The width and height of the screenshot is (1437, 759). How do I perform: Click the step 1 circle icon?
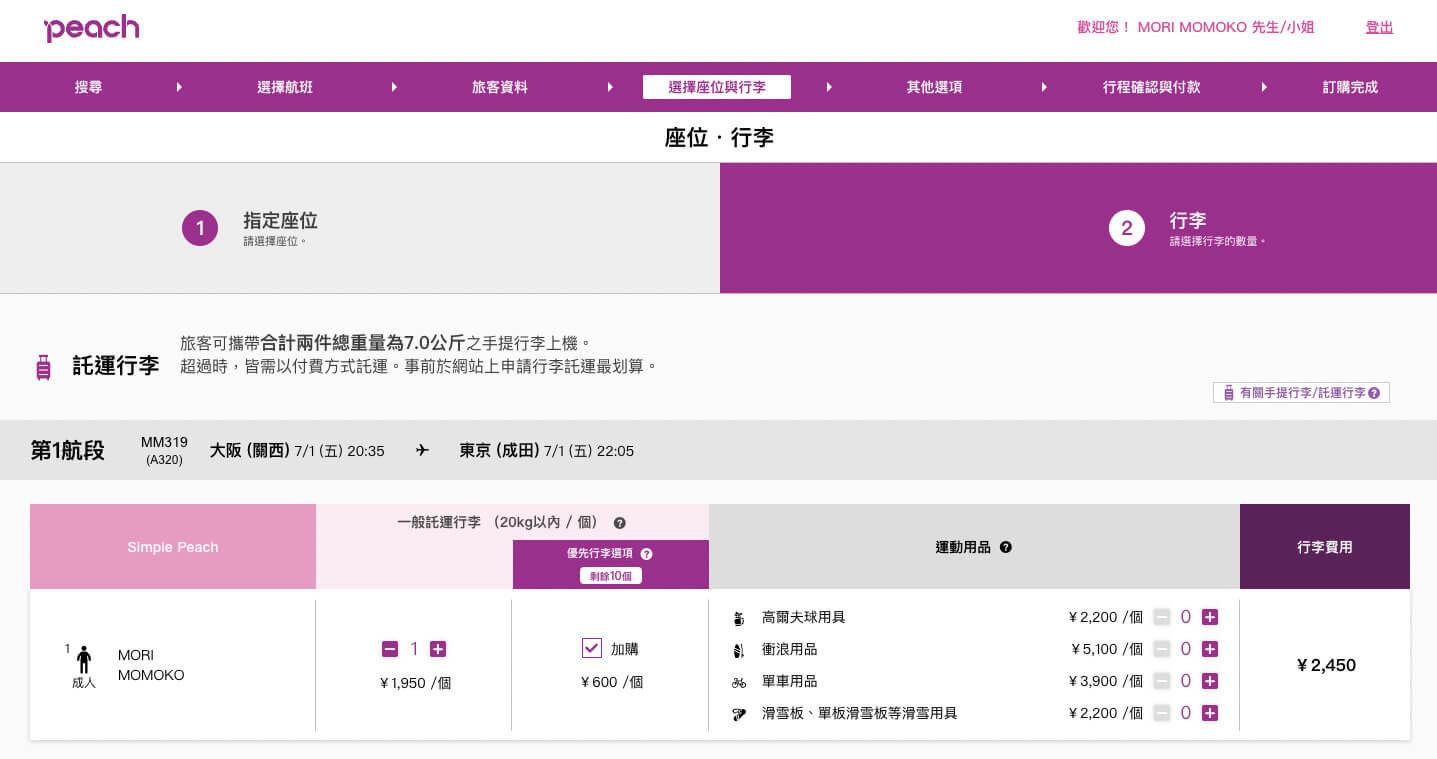click(200, 228)
